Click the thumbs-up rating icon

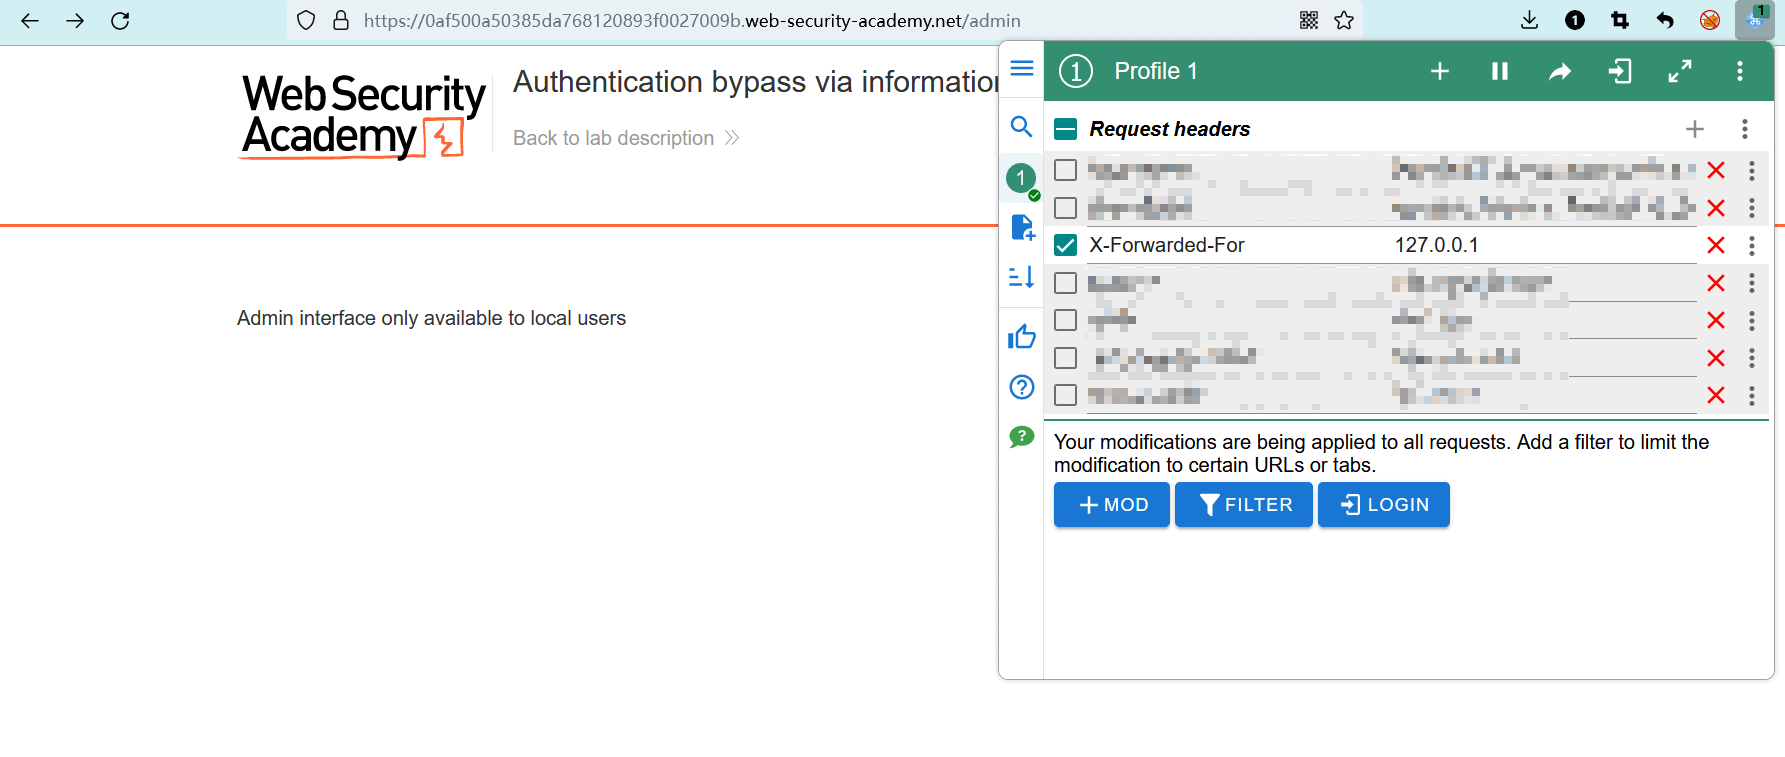pos(1021,337)
